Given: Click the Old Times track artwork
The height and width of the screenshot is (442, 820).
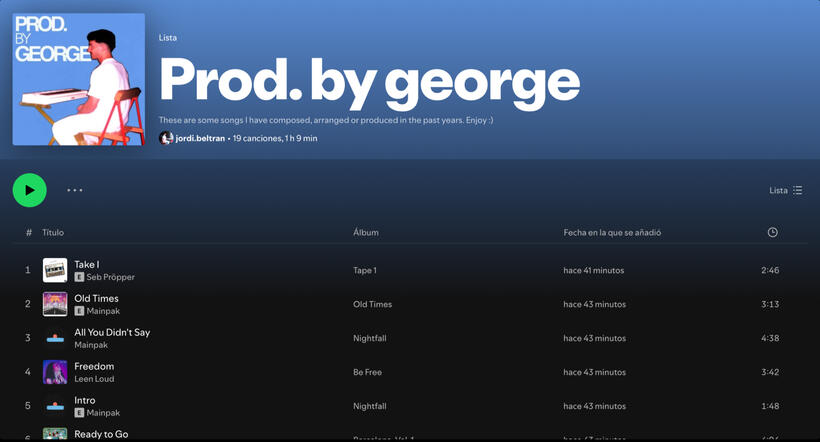Looking at the screenshot, I should [55, 304].
